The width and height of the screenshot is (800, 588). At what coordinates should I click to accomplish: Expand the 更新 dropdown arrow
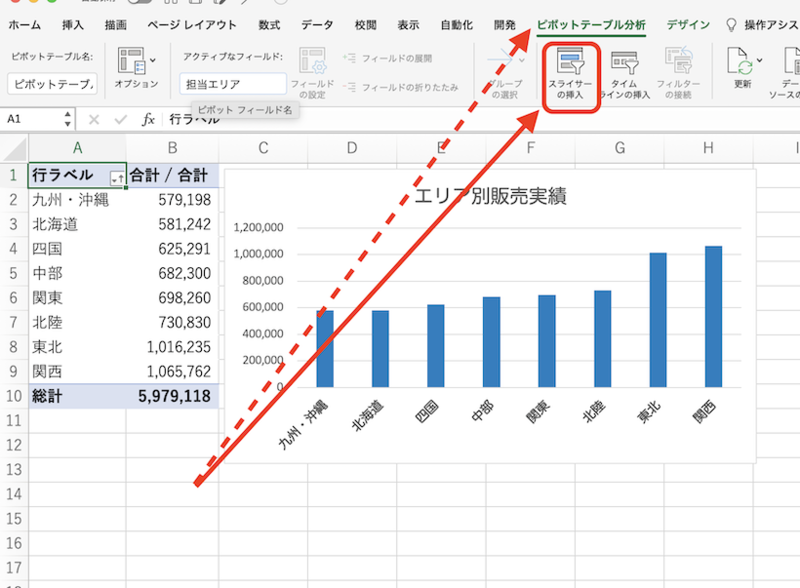760,61
